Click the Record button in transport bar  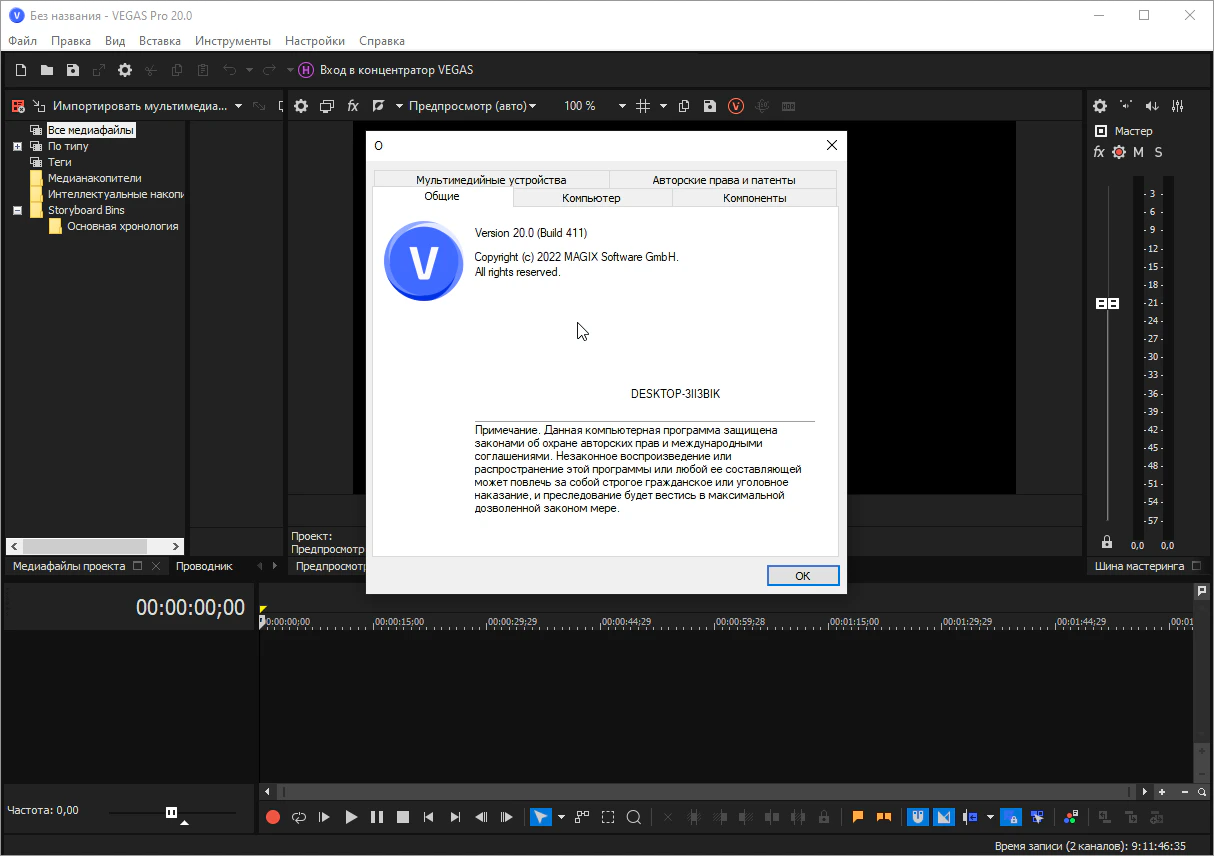pos(273,817)
